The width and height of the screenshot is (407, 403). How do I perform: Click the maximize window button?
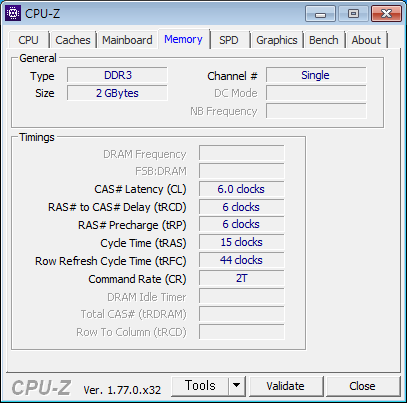pyautogui.click(x=353, y=14)
